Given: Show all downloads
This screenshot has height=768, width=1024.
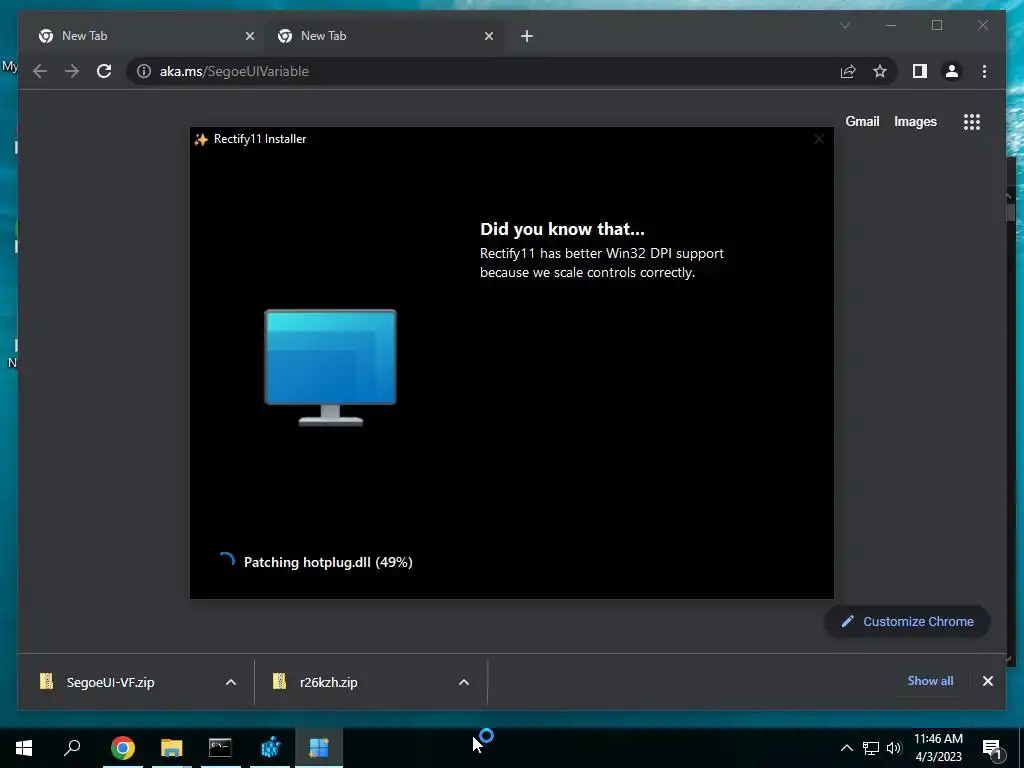Looking at the screenshot, I should [x=930, y=680].
